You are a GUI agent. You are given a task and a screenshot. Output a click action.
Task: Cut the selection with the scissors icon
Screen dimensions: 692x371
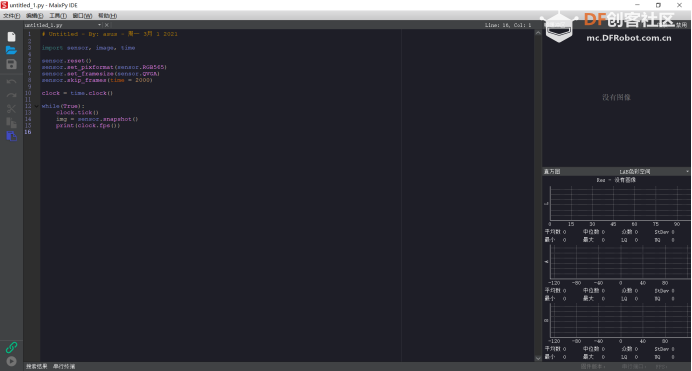tap(11, 109)
